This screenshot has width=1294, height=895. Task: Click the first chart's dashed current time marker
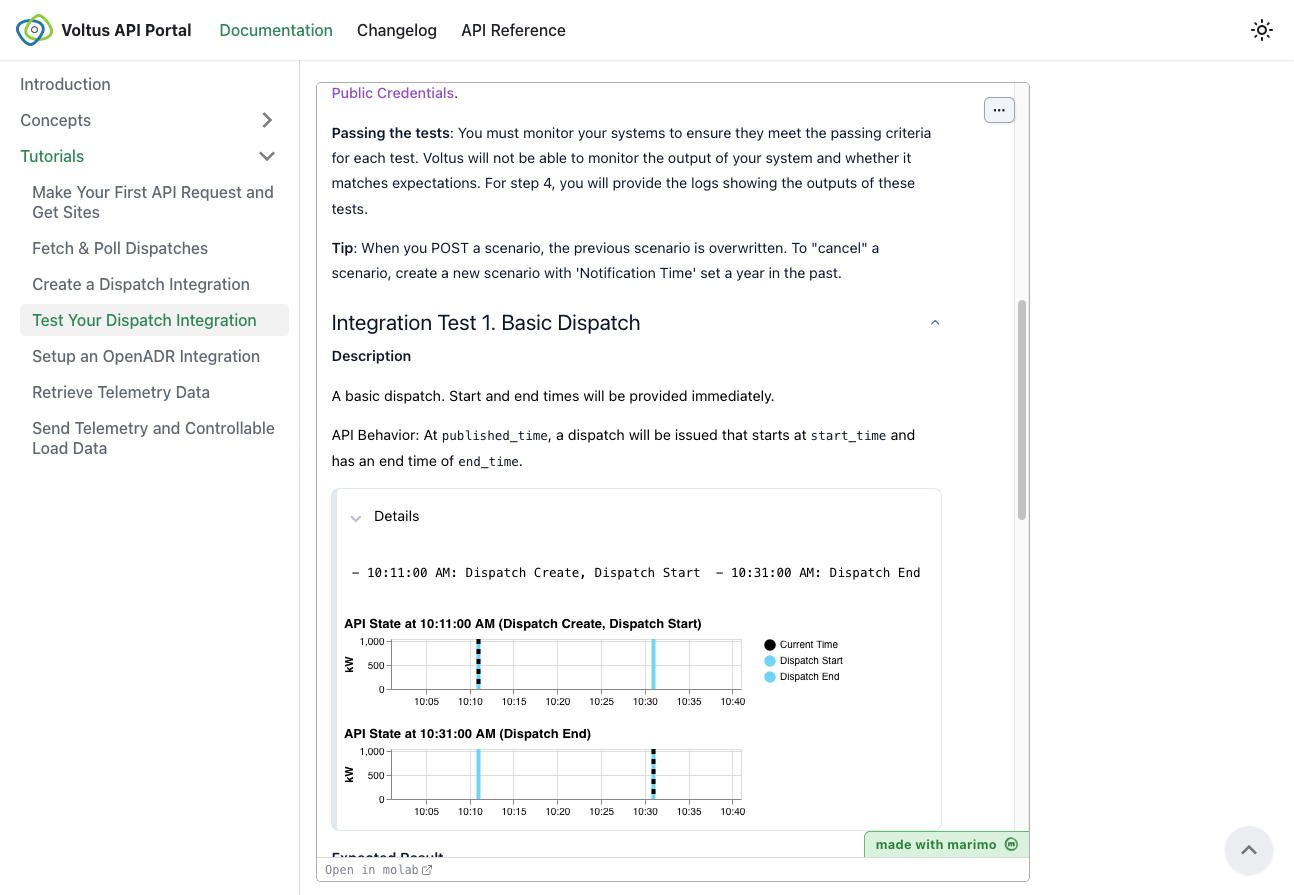[478, 664]
